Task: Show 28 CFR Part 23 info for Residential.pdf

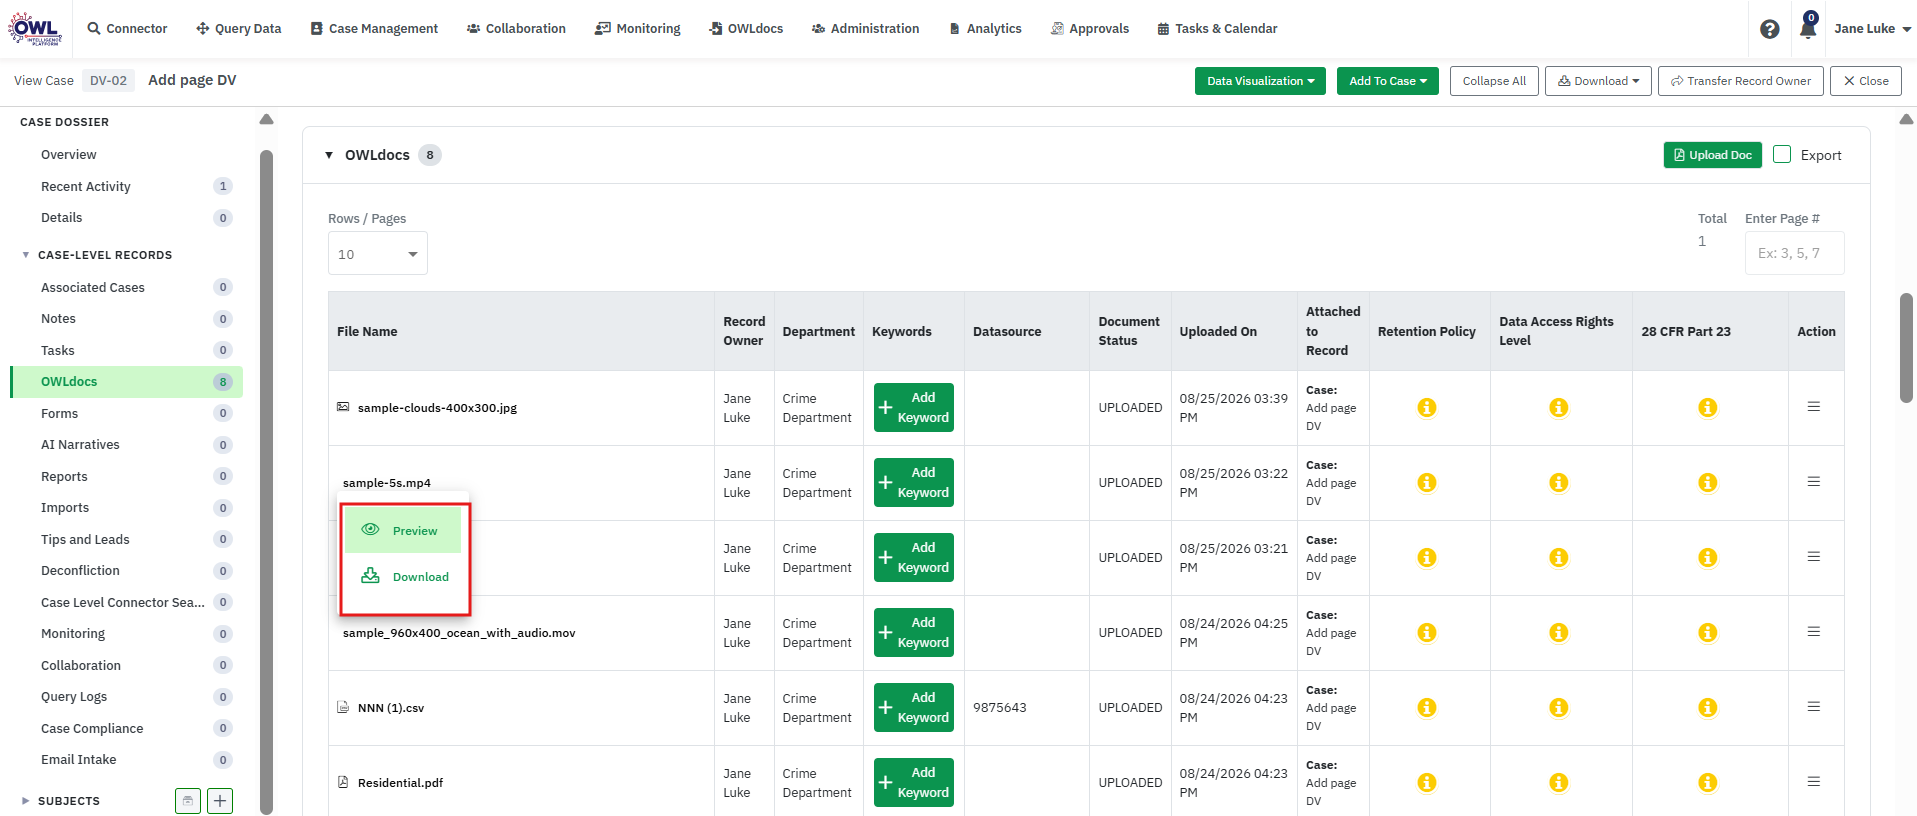Action: coord(1708,783)
